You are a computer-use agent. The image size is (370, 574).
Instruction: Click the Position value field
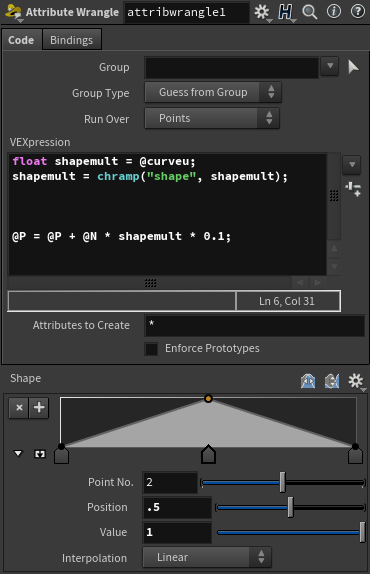pos(177,507)
